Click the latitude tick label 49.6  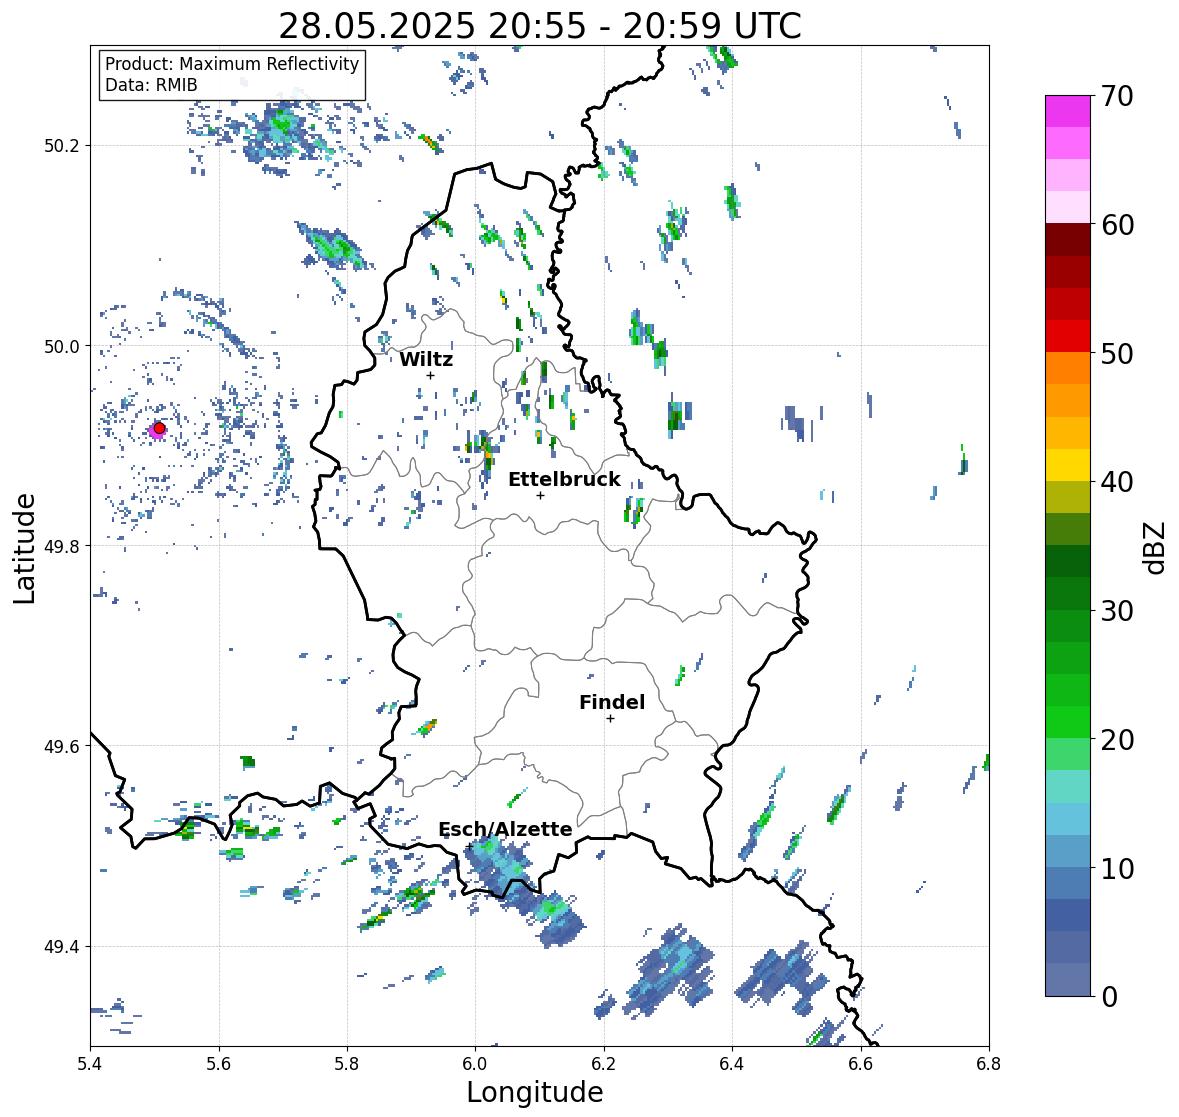click(62, 746)
